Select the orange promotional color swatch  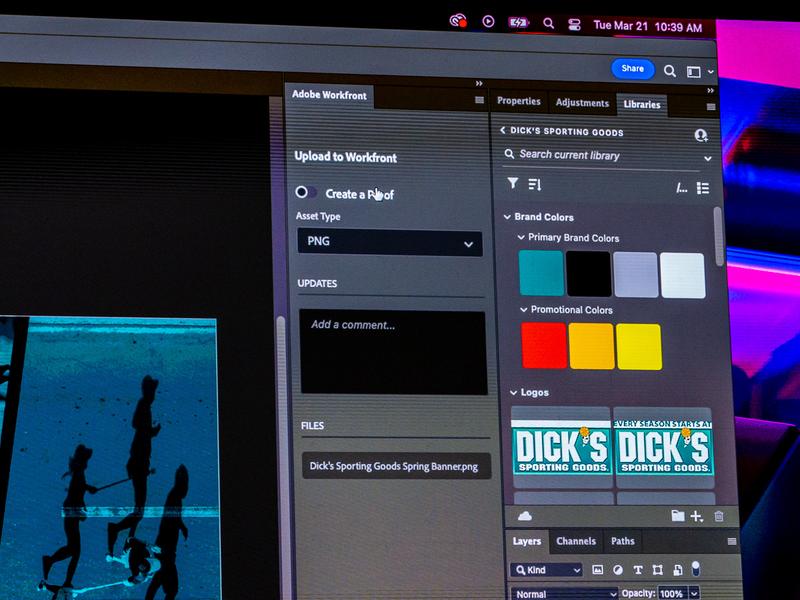pos(591,346)
